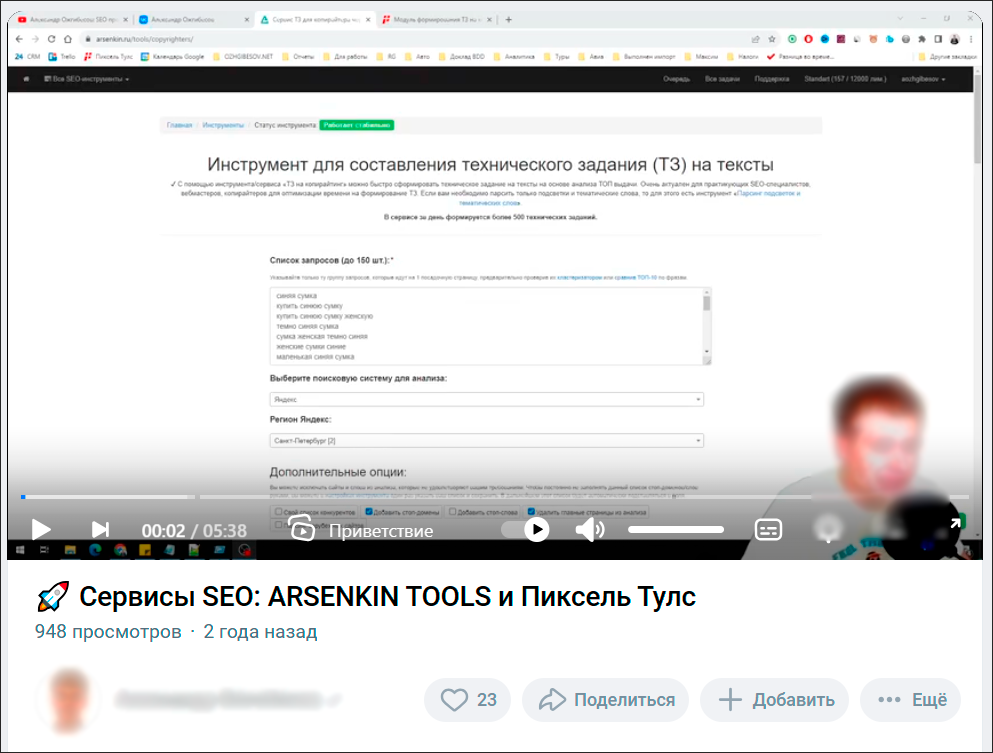This screenshot has height=753, width=993.
Task: Expand the Аналитика bookmark folder
Action: 514,56
